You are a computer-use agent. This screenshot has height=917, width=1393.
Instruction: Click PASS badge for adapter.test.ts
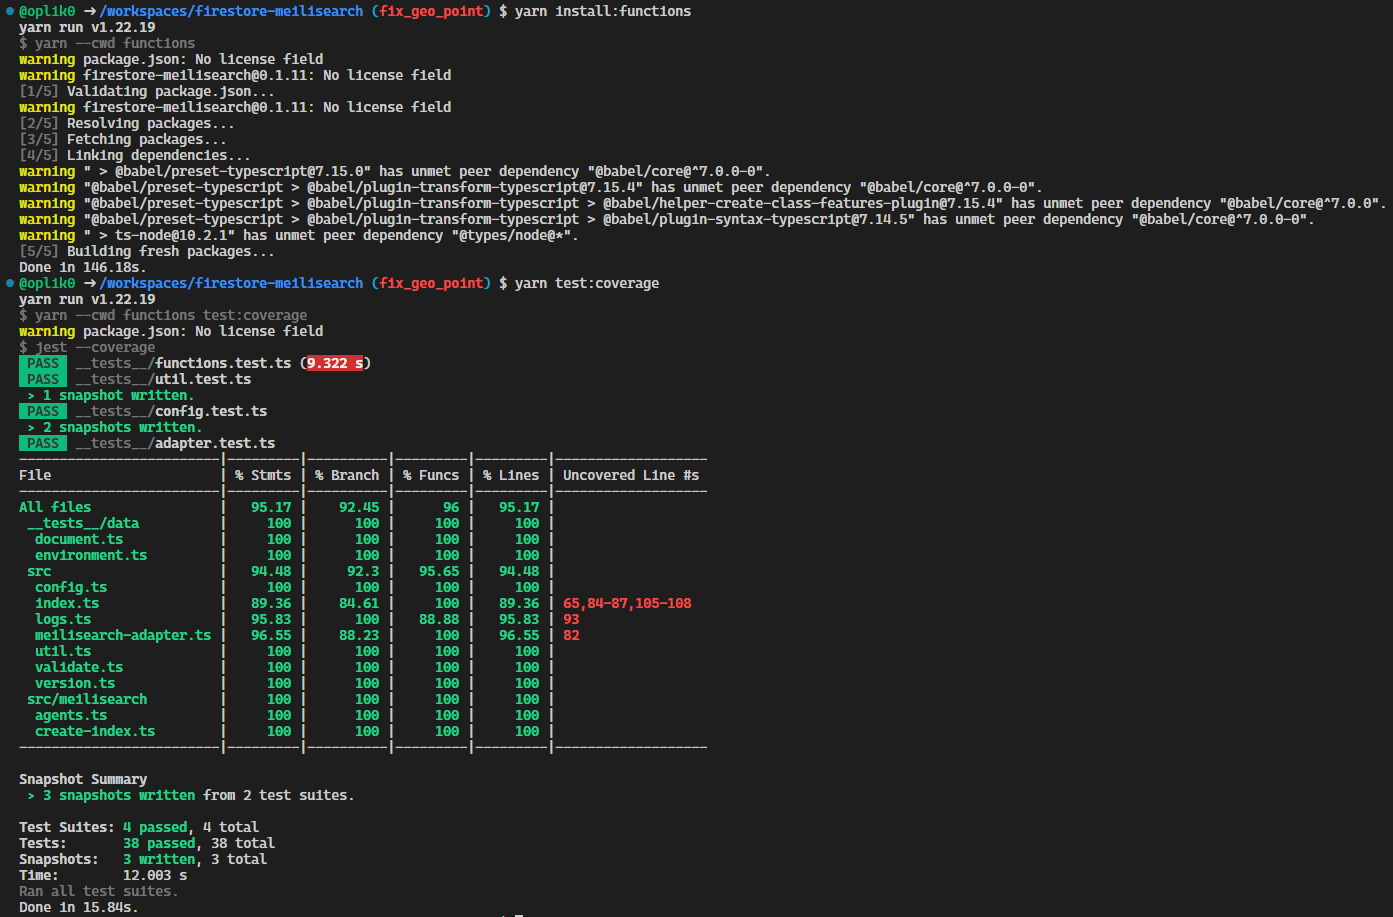pyautogui.click(x=43, y=443)
